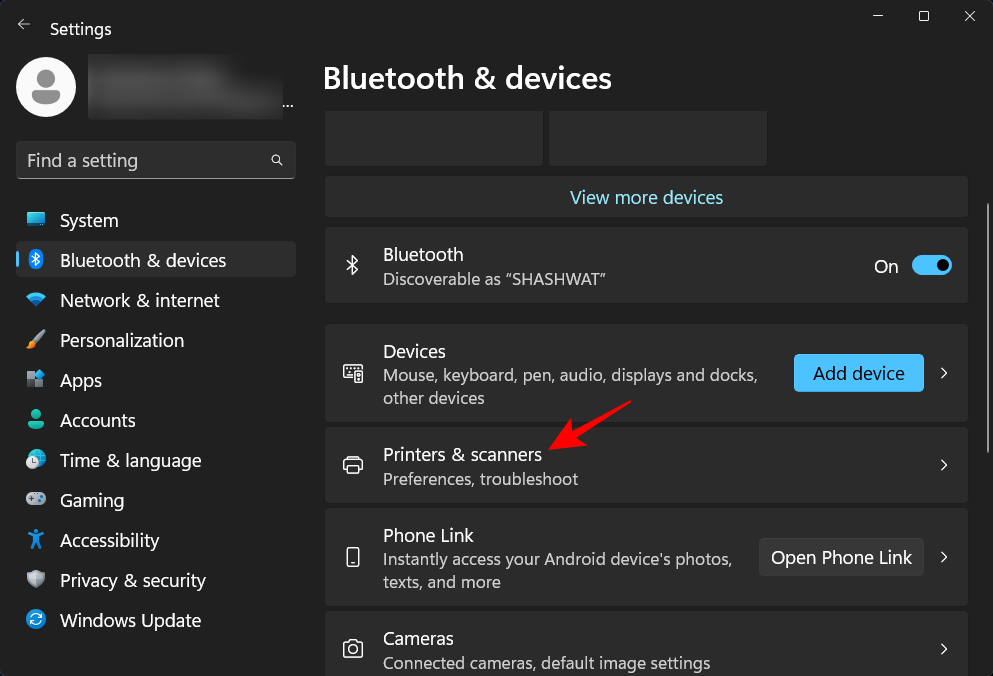Click the Network & internet Wi-Fi icon

[36, 300]
